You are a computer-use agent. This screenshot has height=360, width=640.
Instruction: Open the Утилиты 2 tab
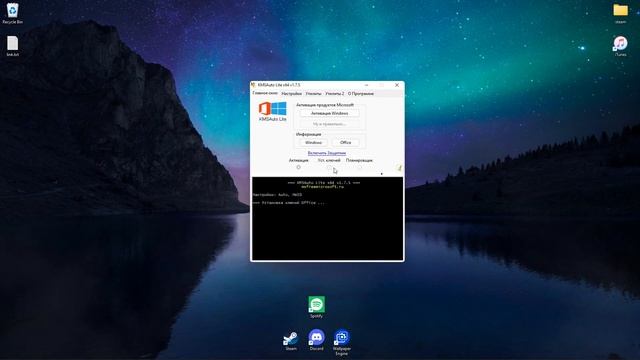[x=335, y=93]
